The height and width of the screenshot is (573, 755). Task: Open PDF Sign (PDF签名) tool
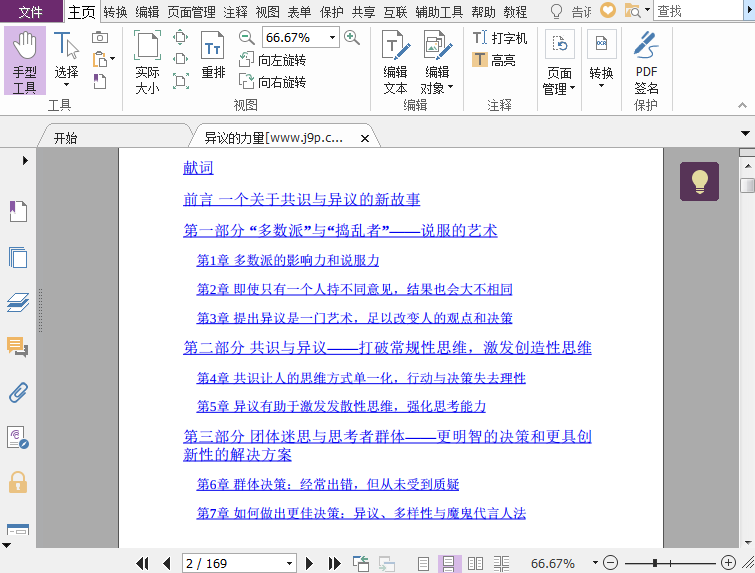tap(646, 62)
